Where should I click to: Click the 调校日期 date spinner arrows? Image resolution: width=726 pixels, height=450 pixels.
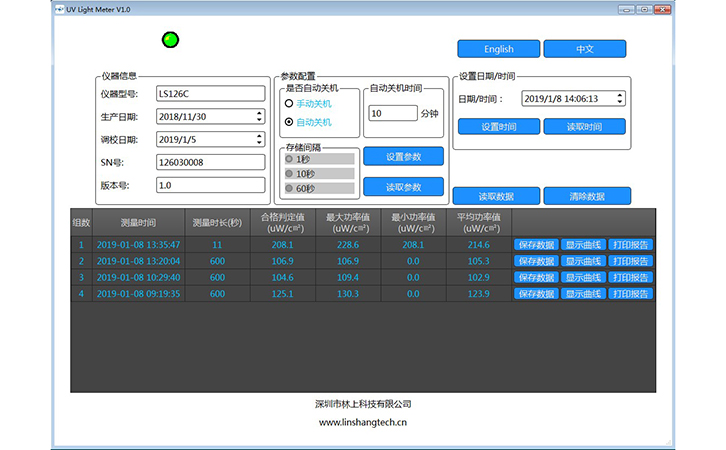coord(259,139)
